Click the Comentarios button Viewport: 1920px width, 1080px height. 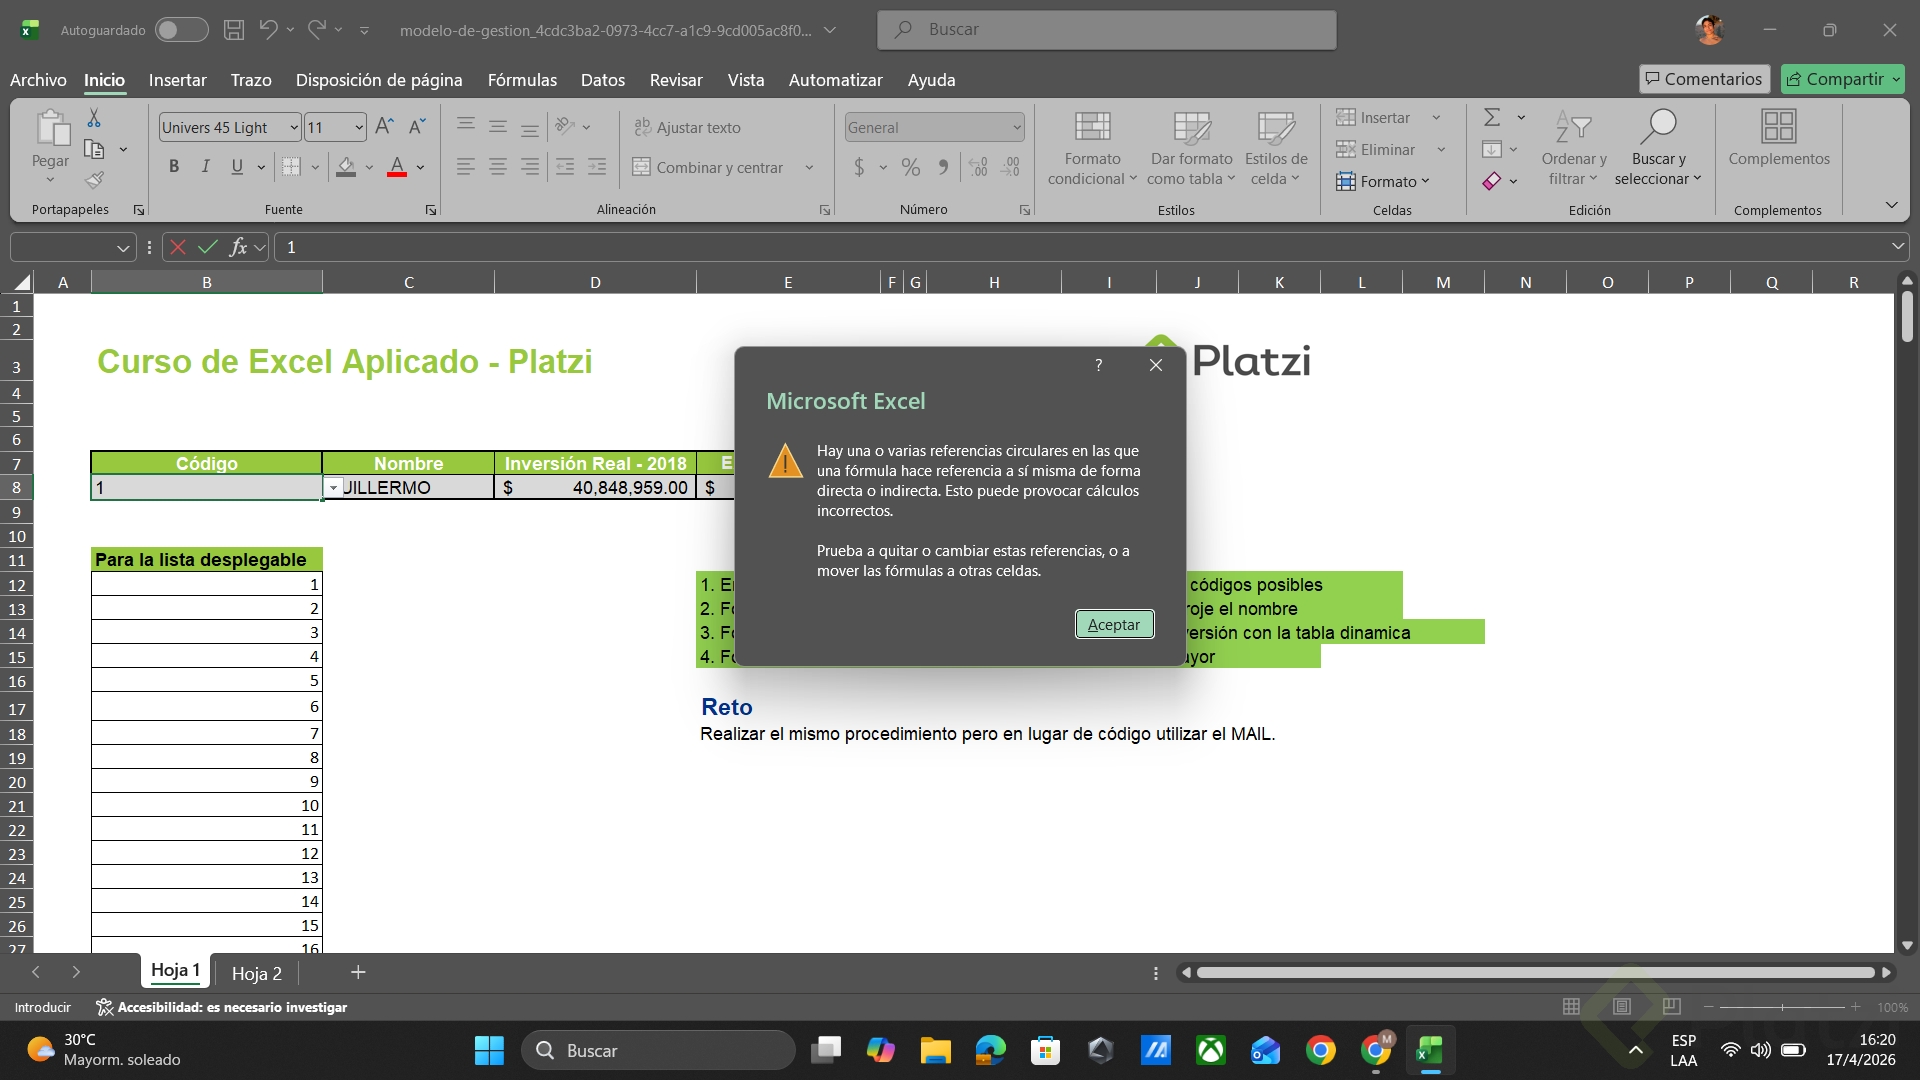1704,79
